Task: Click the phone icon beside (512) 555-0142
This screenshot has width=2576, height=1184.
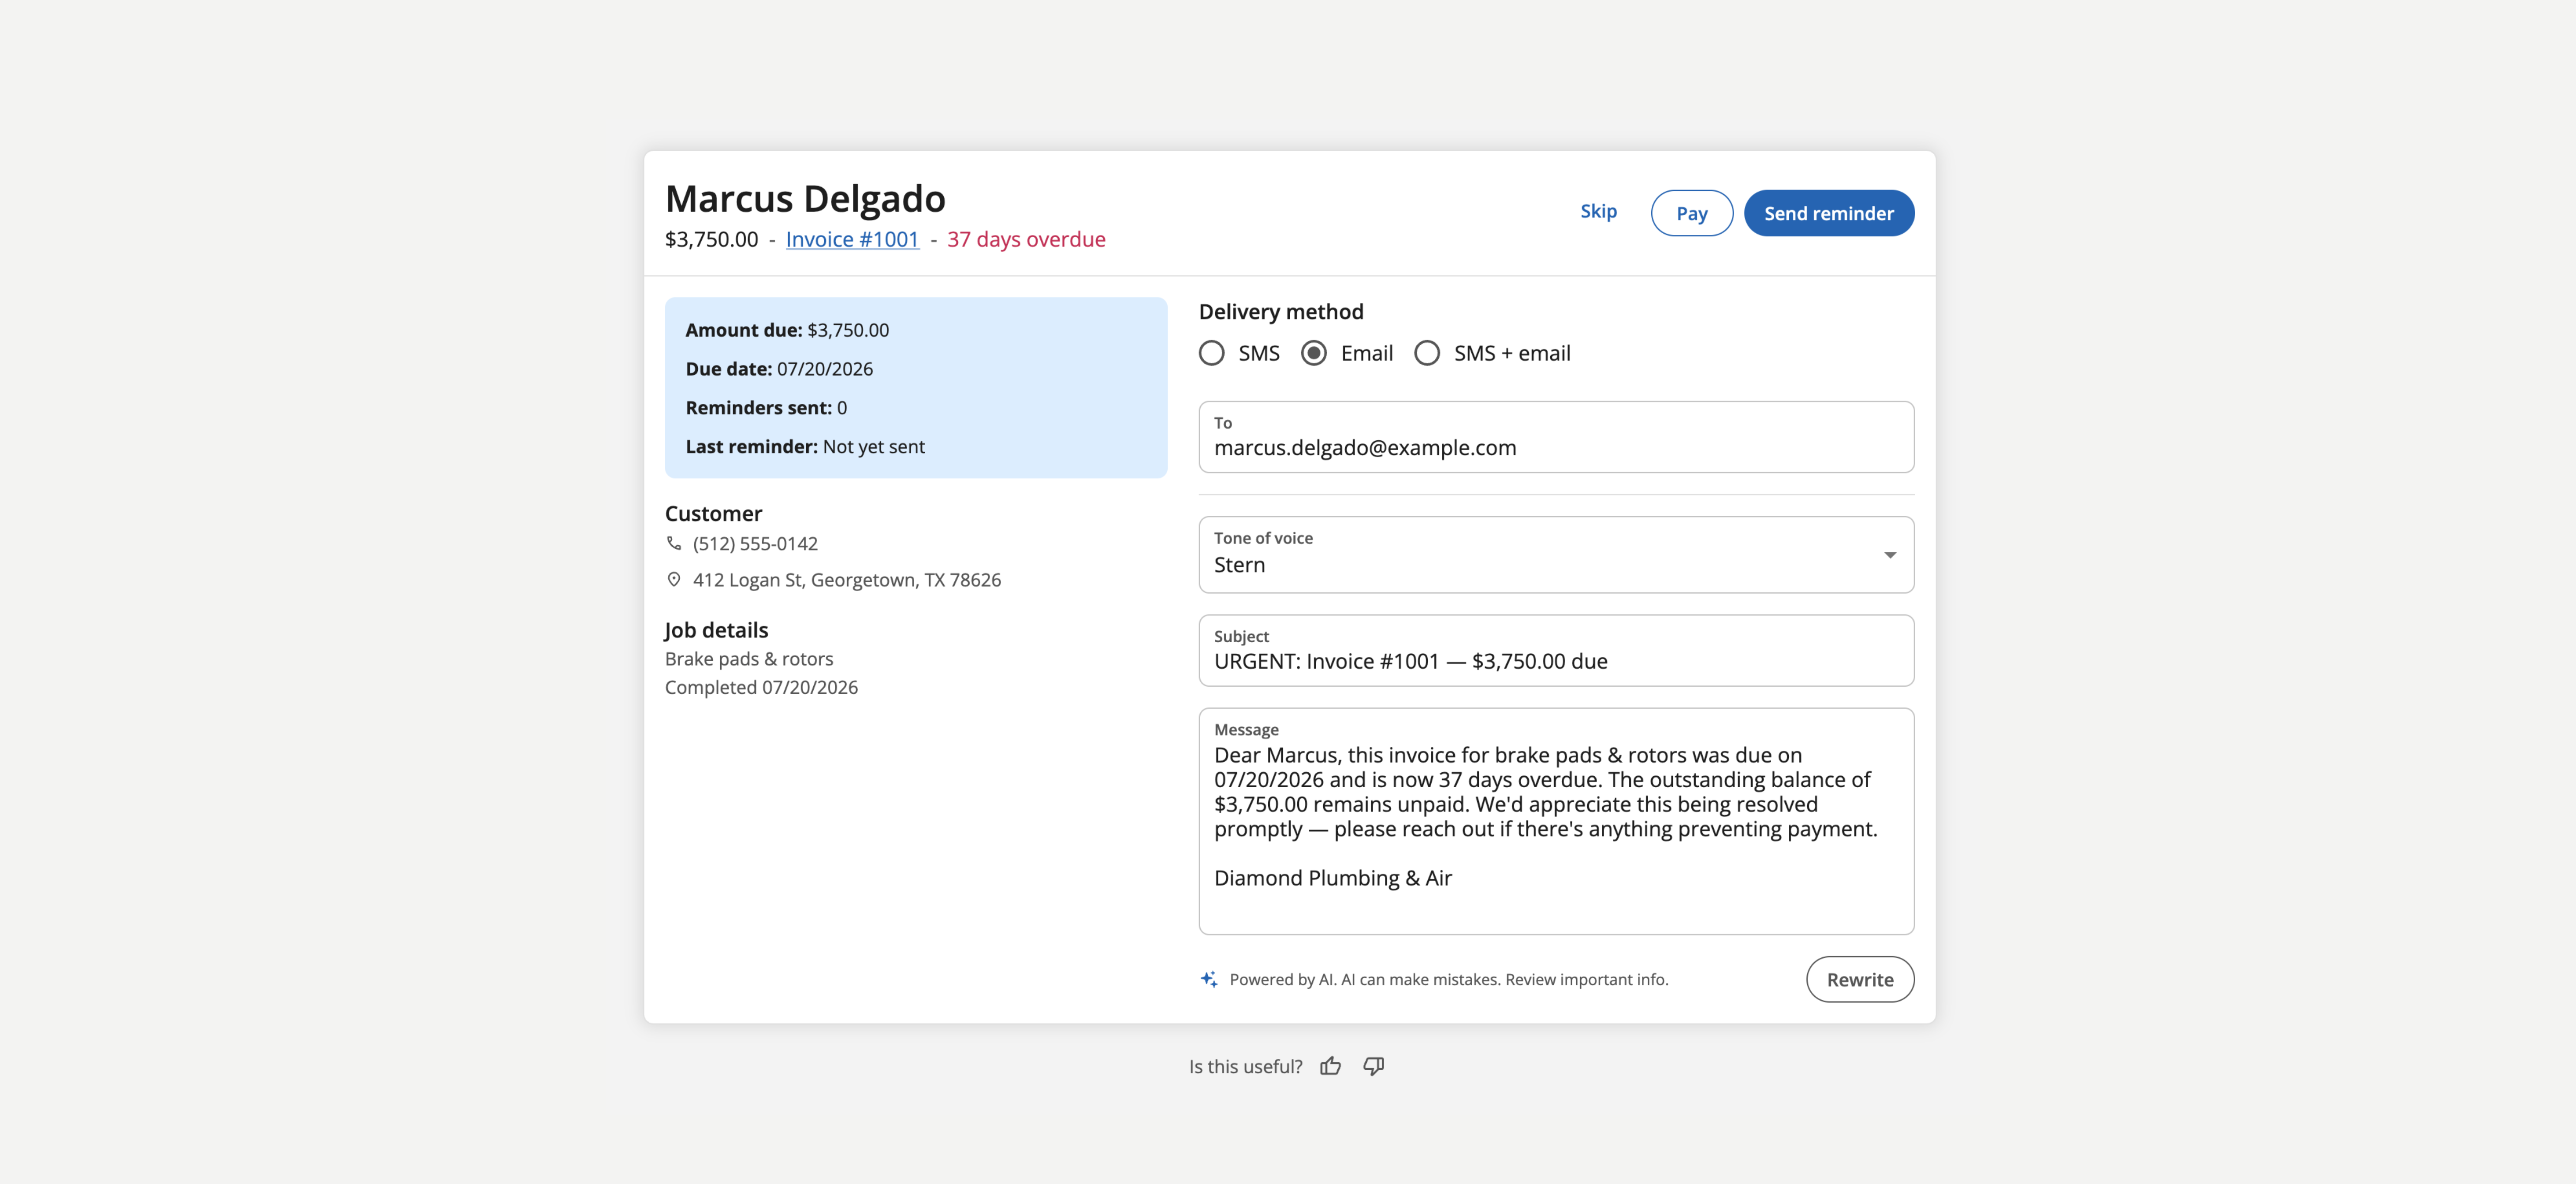Action: pos(674,543)
